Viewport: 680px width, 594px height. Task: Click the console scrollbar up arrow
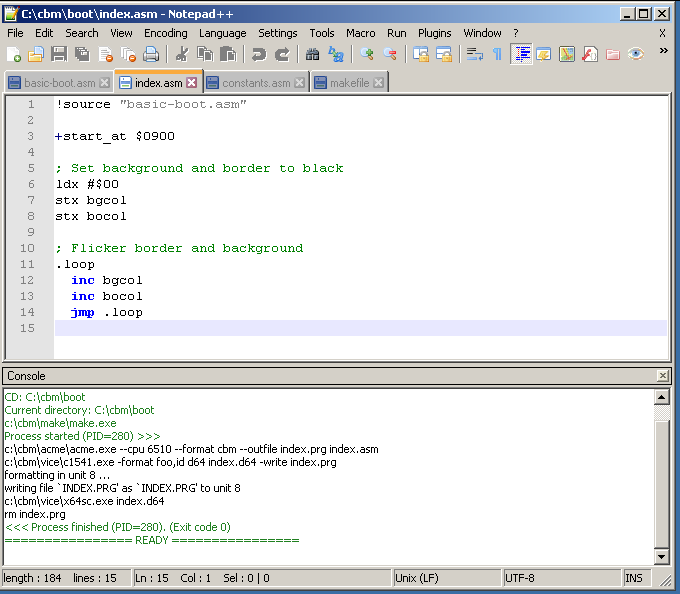pos(661,397)
